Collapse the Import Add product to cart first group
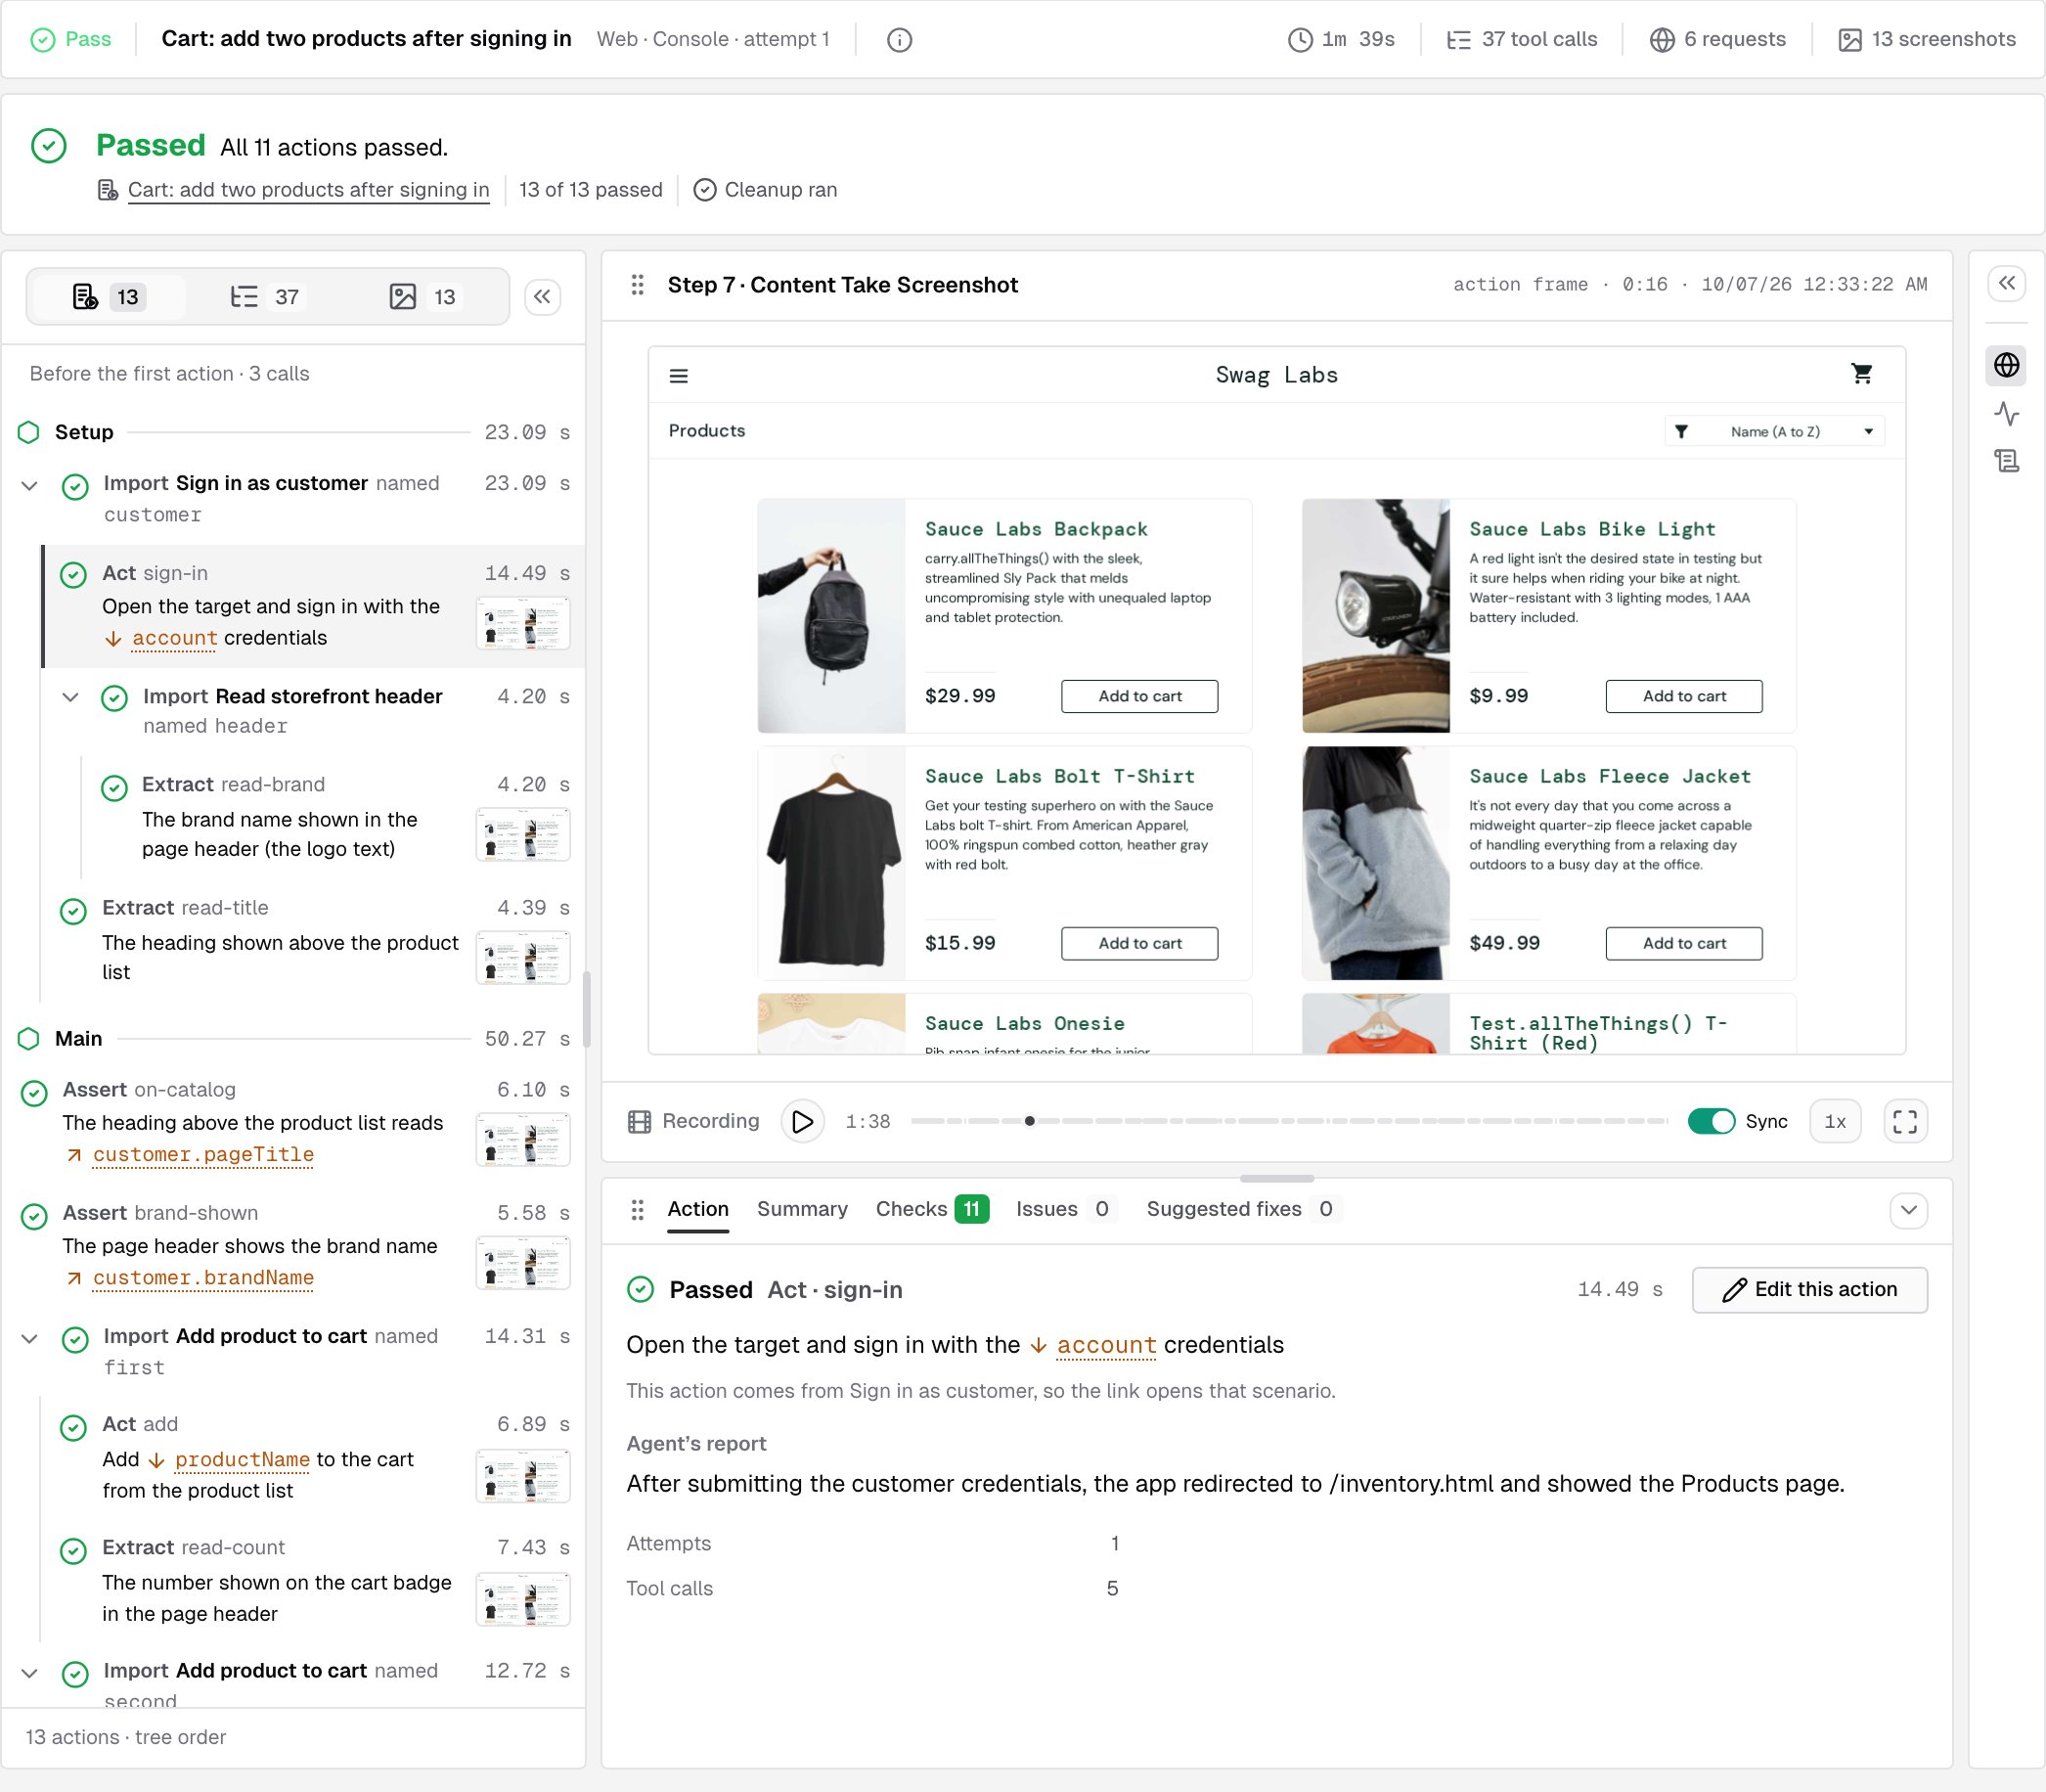This screenshot has height=1792, width=2046. pyautogui.click(x=30, y=1338)
